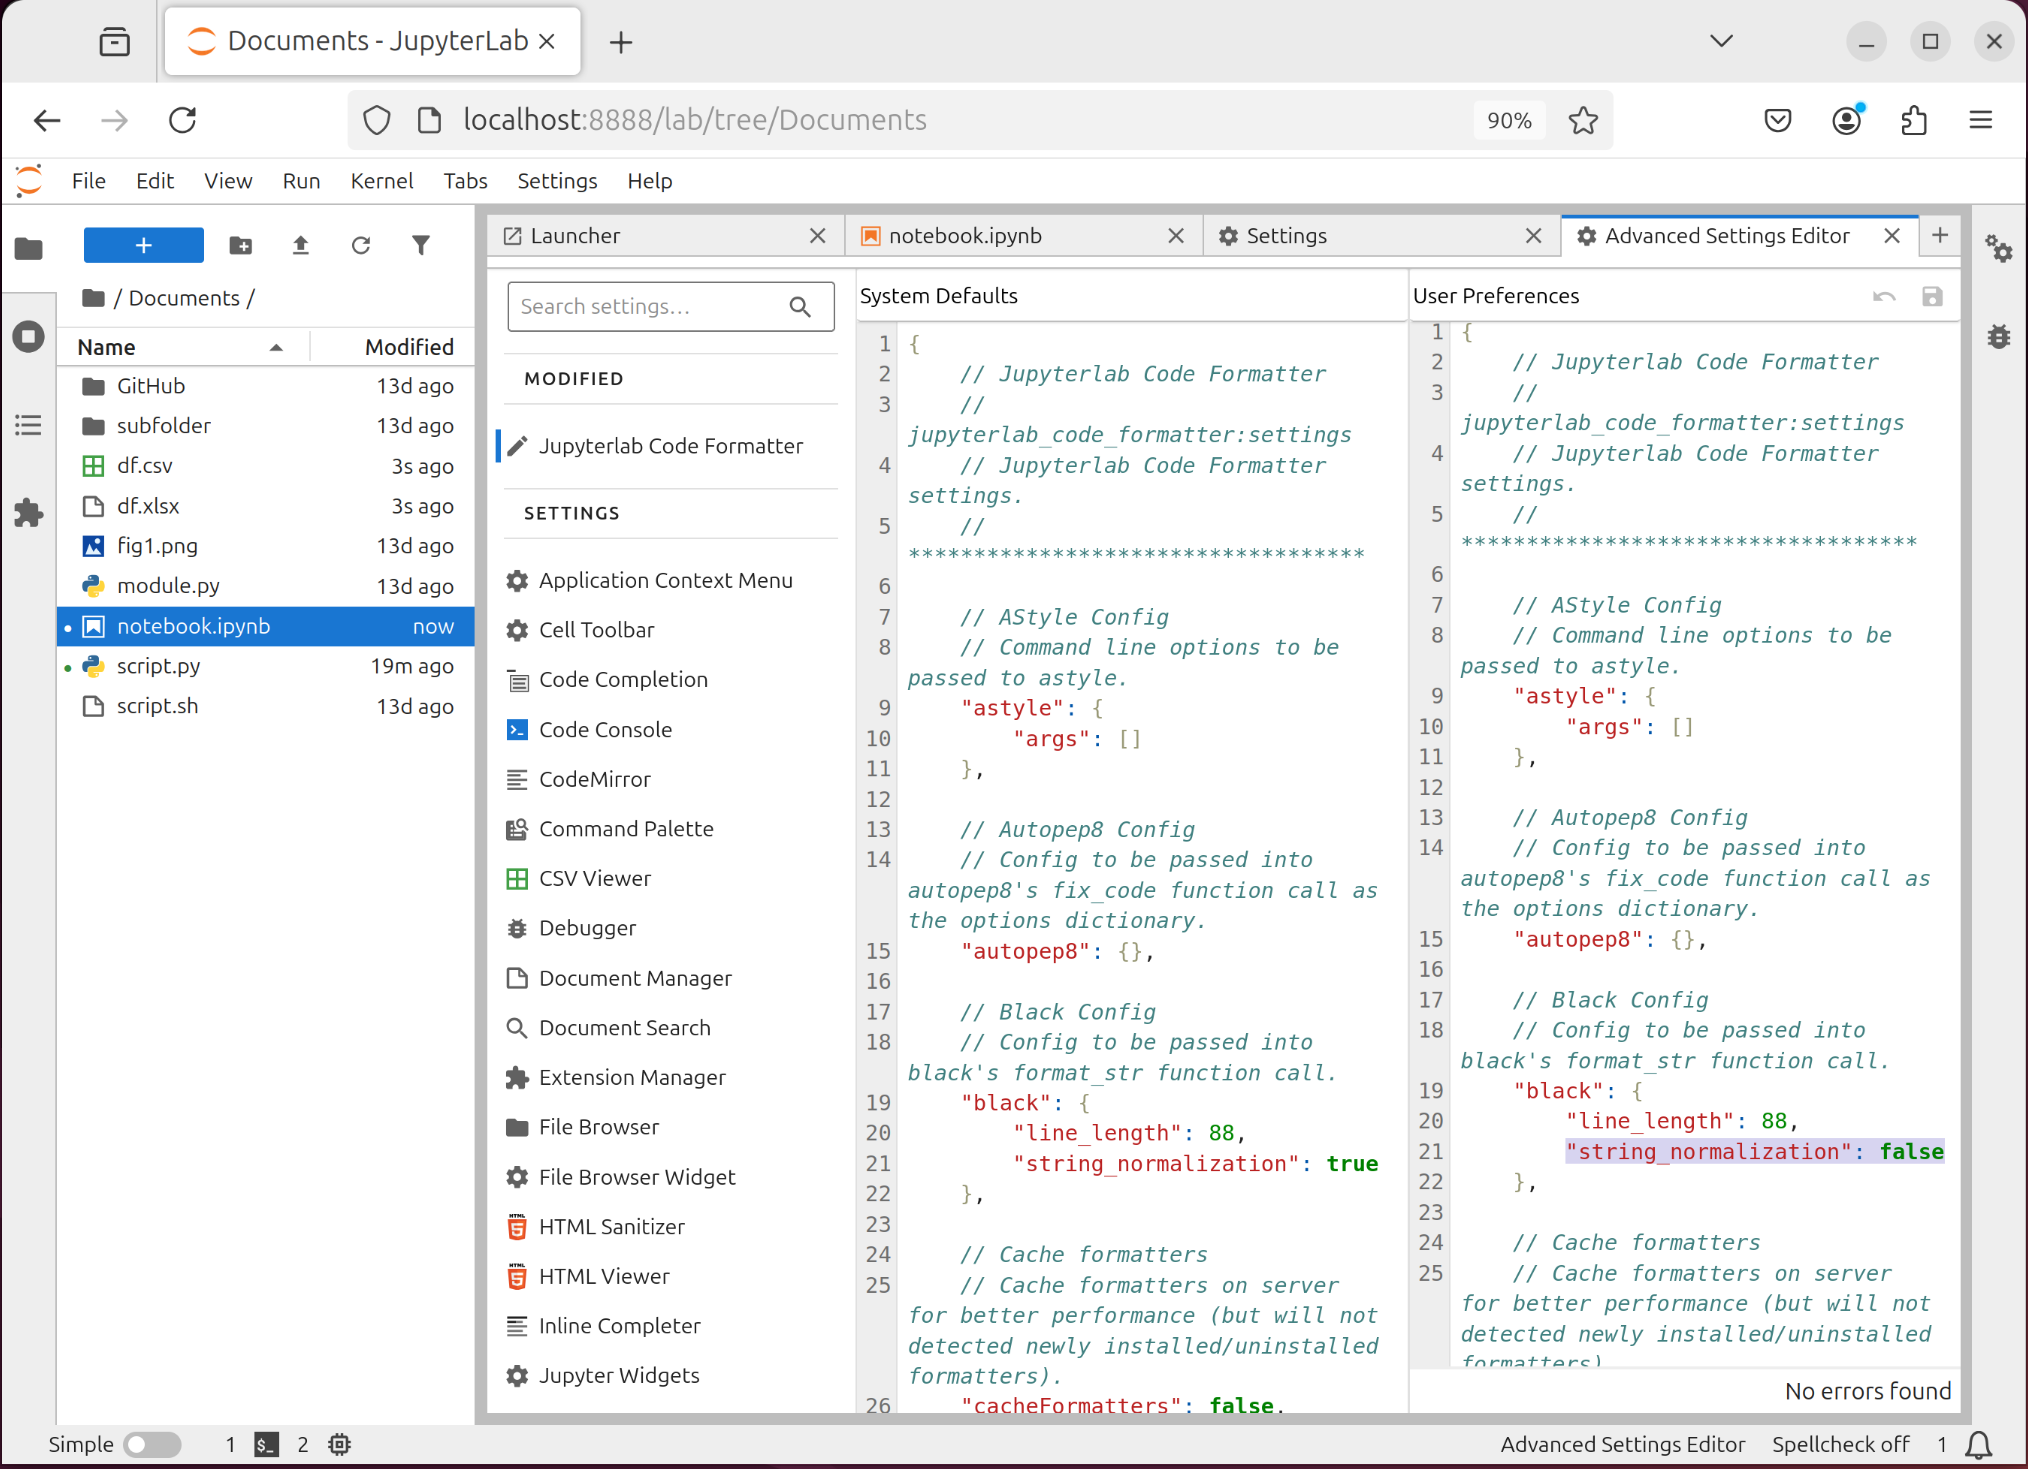
Task: Open browser extensions icon
Action: click(x=1913, y=120)
